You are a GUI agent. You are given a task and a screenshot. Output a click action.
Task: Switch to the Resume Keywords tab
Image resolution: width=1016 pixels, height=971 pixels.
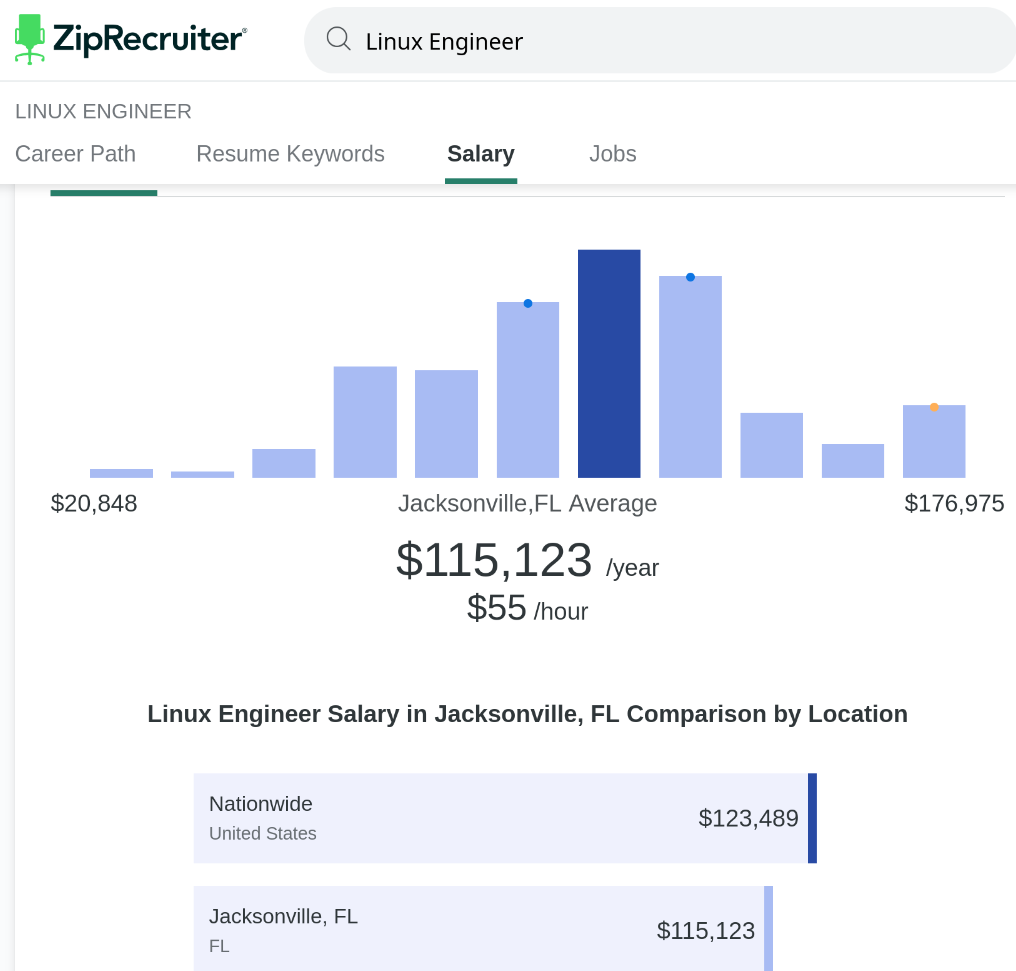pos(290,154)
